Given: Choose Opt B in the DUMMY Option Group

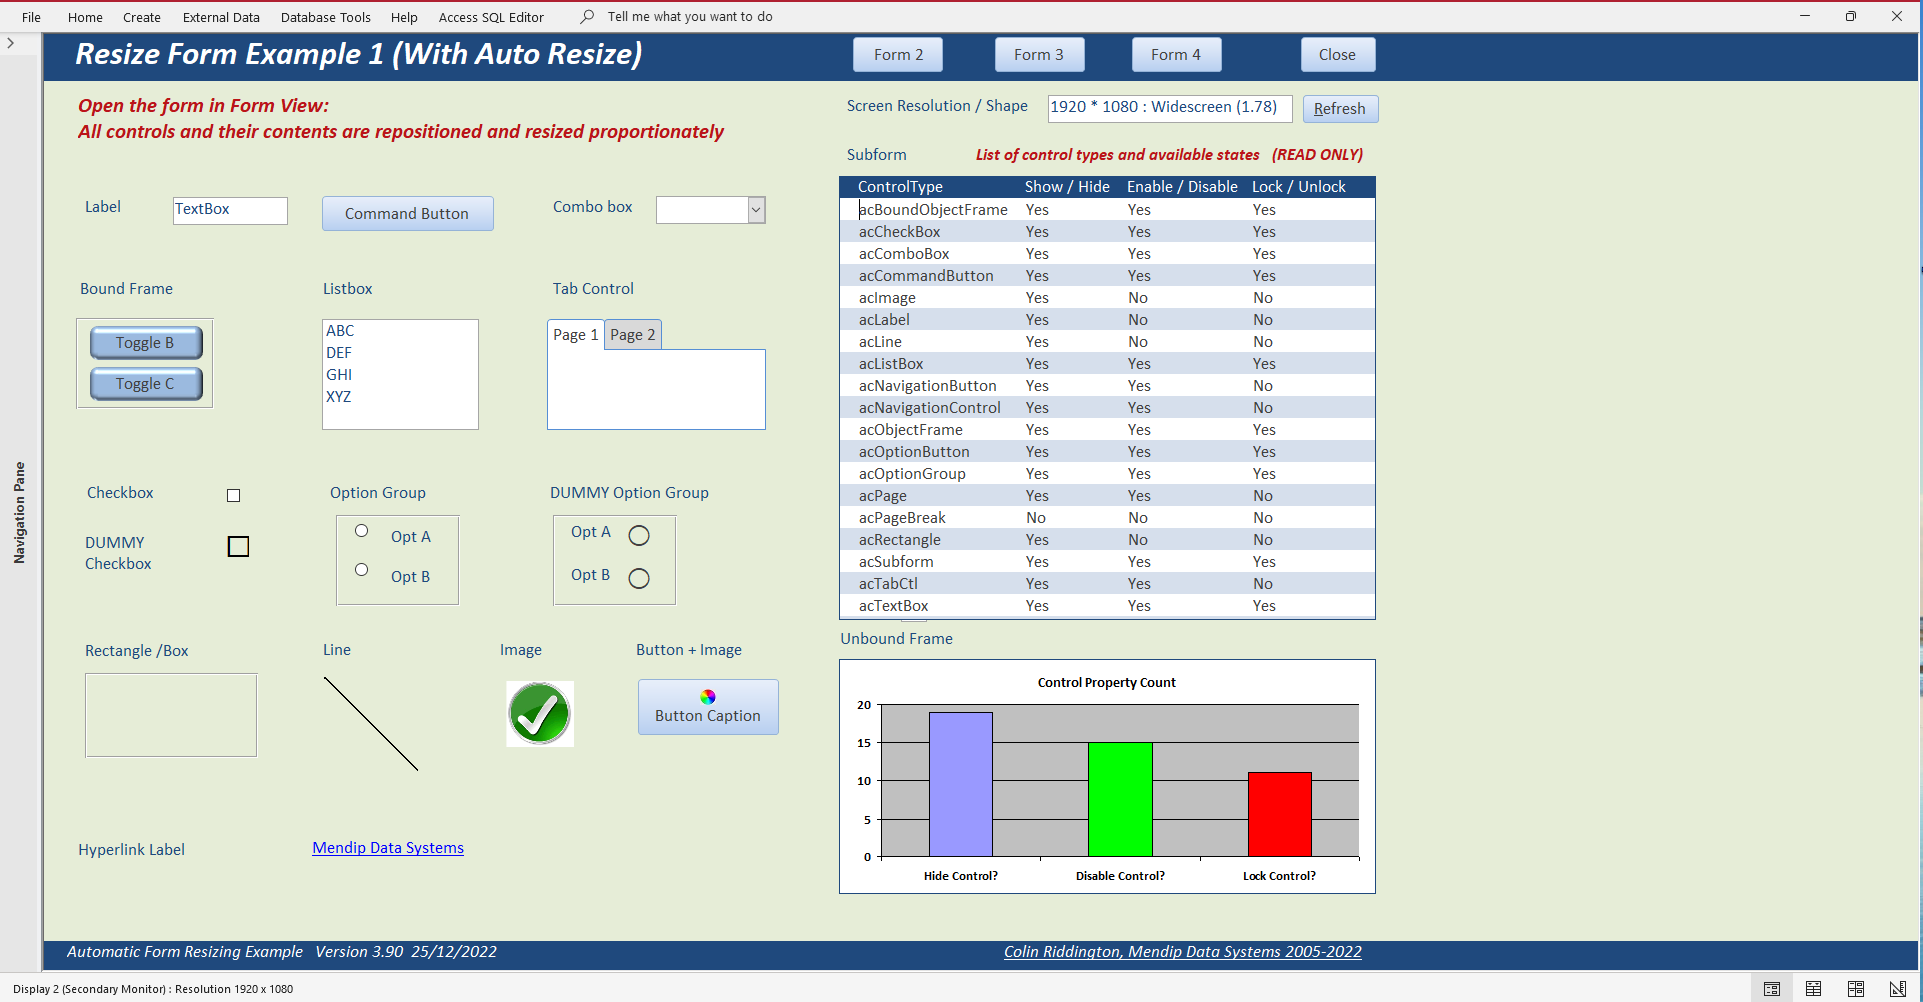Looking at the screenshot, I should 639,578.
